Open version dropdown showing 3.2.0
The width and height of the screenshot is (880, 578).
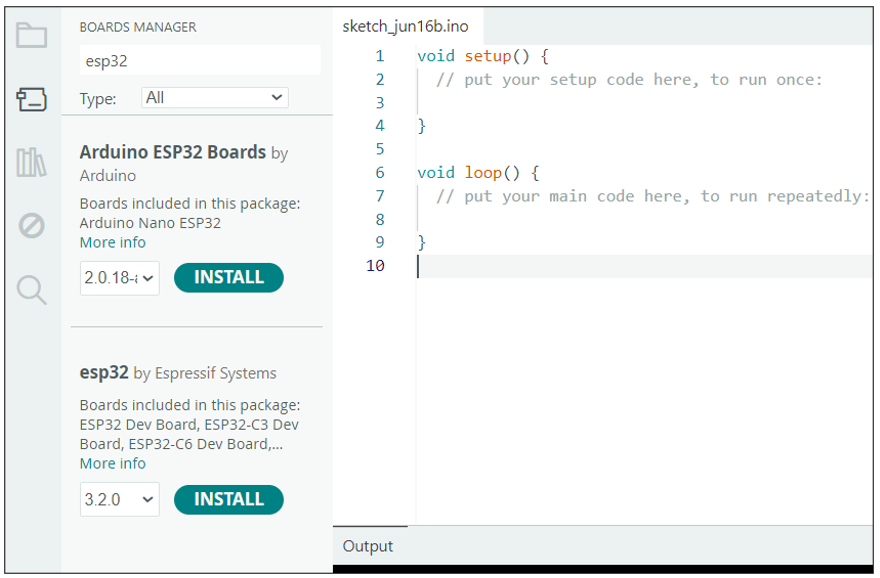120,499
